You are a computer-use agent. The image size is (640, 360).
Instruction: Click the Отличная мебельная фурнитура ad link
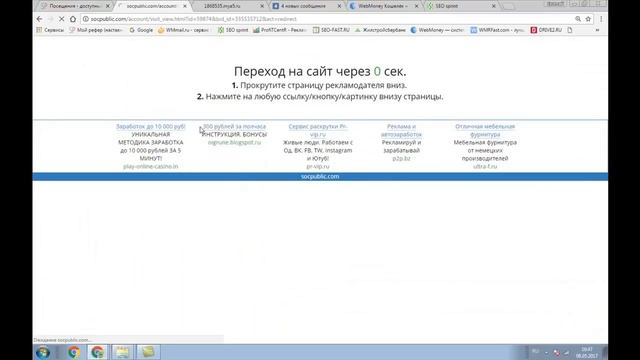point(485,130)
